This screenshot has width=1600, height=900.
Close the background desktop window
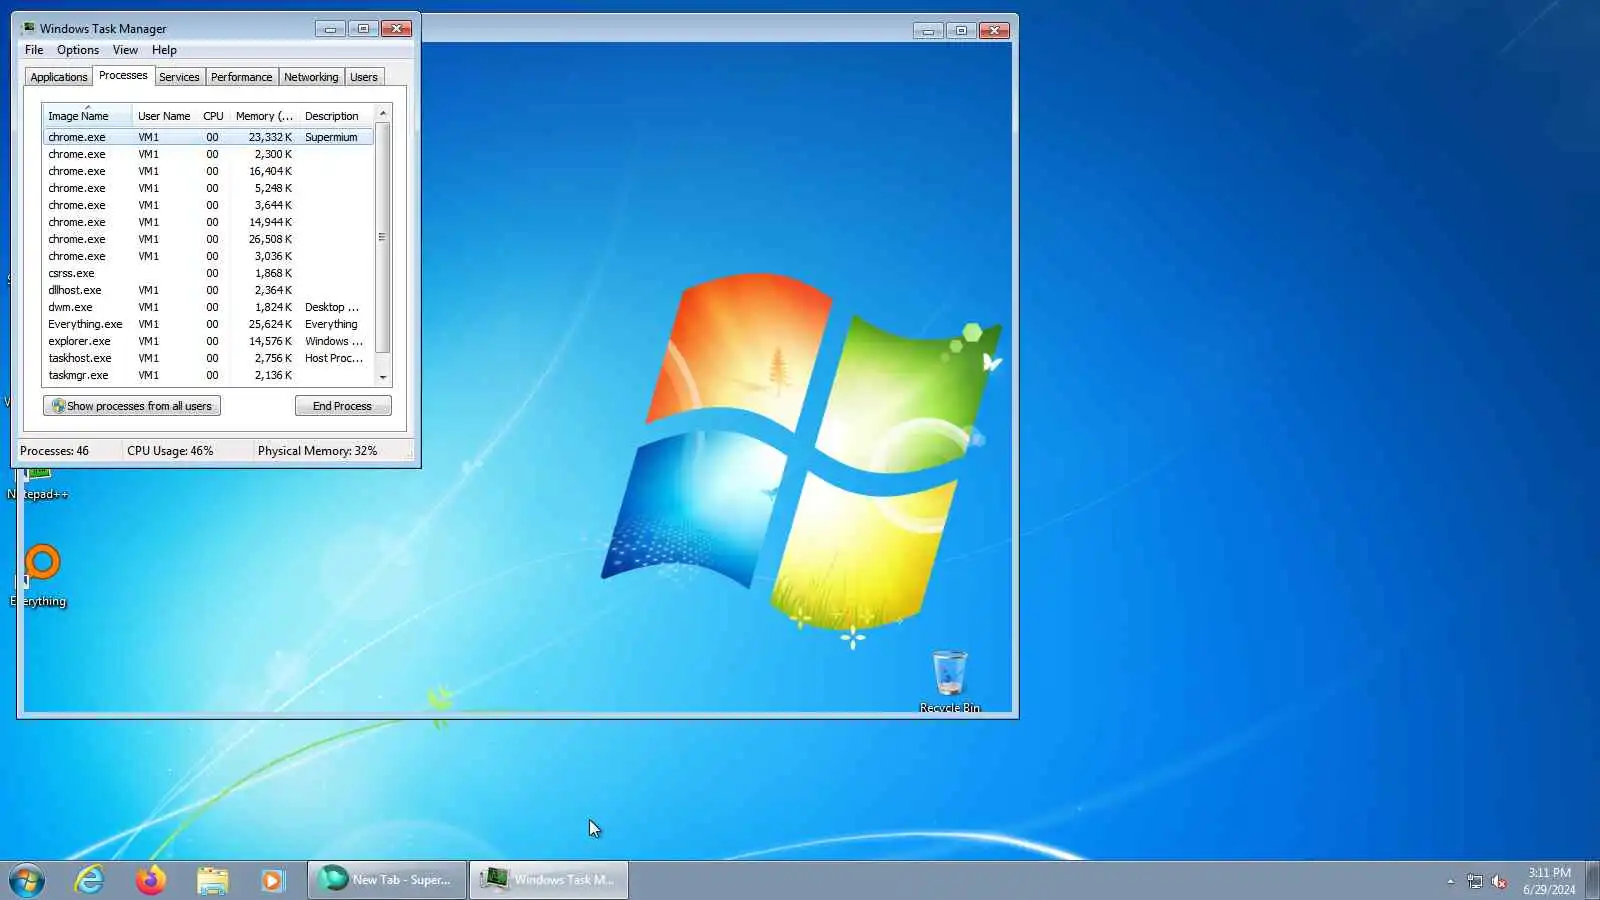click(994, 31)
